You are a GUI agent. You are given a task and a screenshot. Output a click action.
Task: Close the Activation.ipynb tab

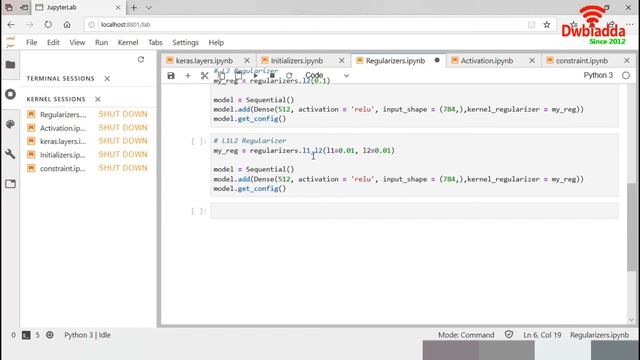tap(532, 60)
